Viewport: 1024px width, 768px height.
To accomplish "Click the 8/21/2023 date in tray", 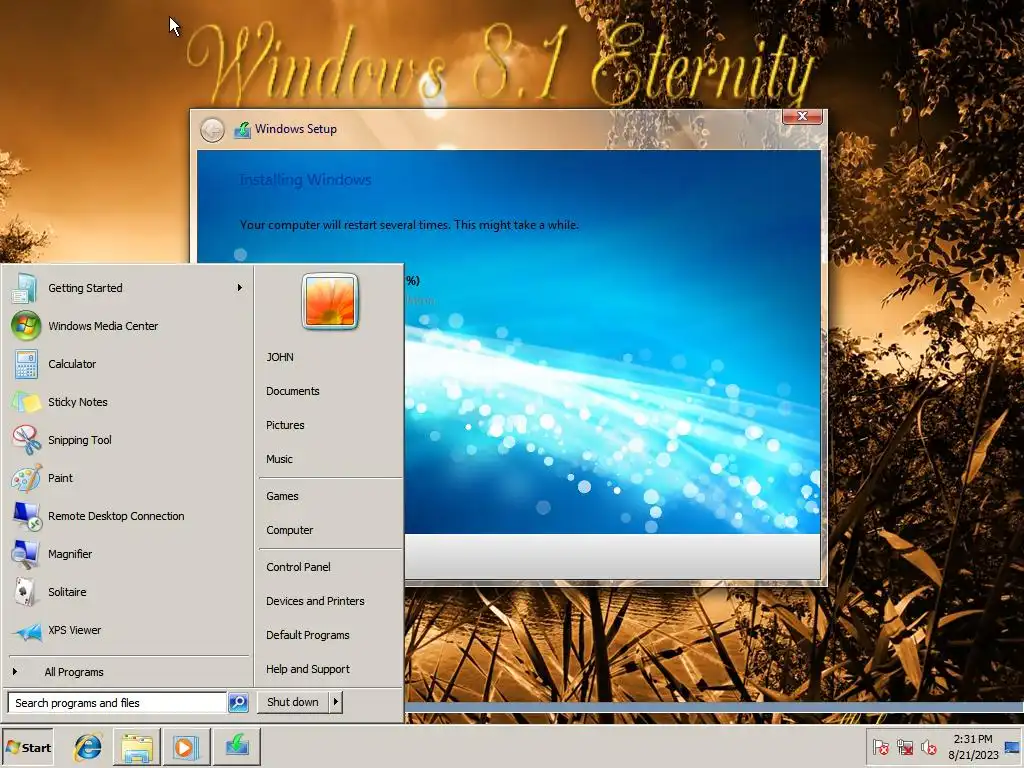I will pyautogui.click(x=973, y=755).
